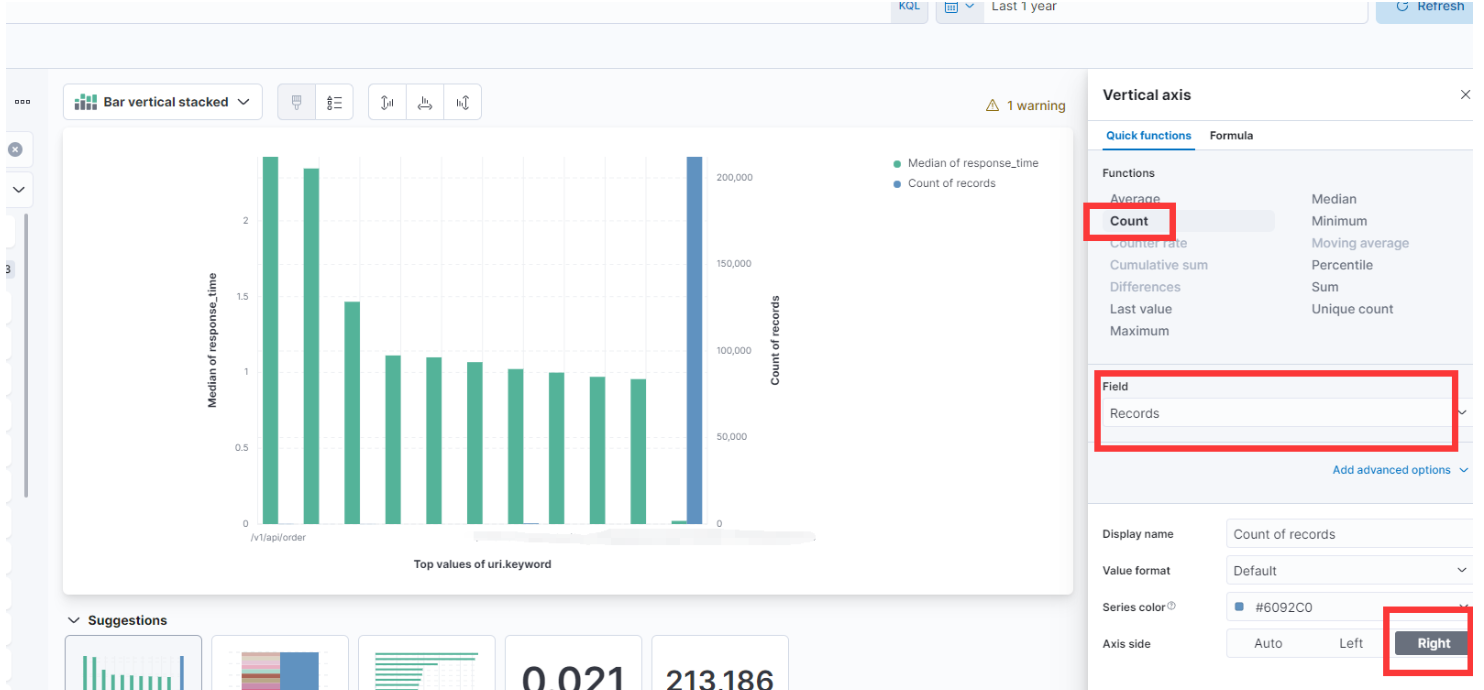Open the Legend settings icon
The image size is (1484, 690).
coord(334,102)
